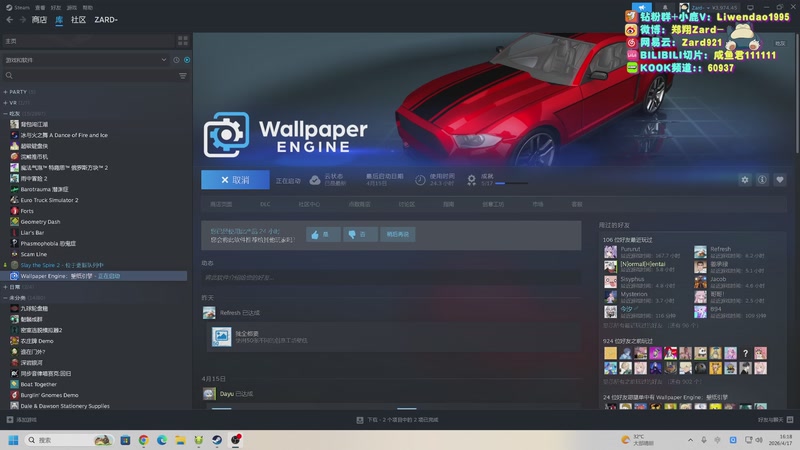Open the 游戏和软件 filter dropdown
Screen dimensions: 800x450
85,60
